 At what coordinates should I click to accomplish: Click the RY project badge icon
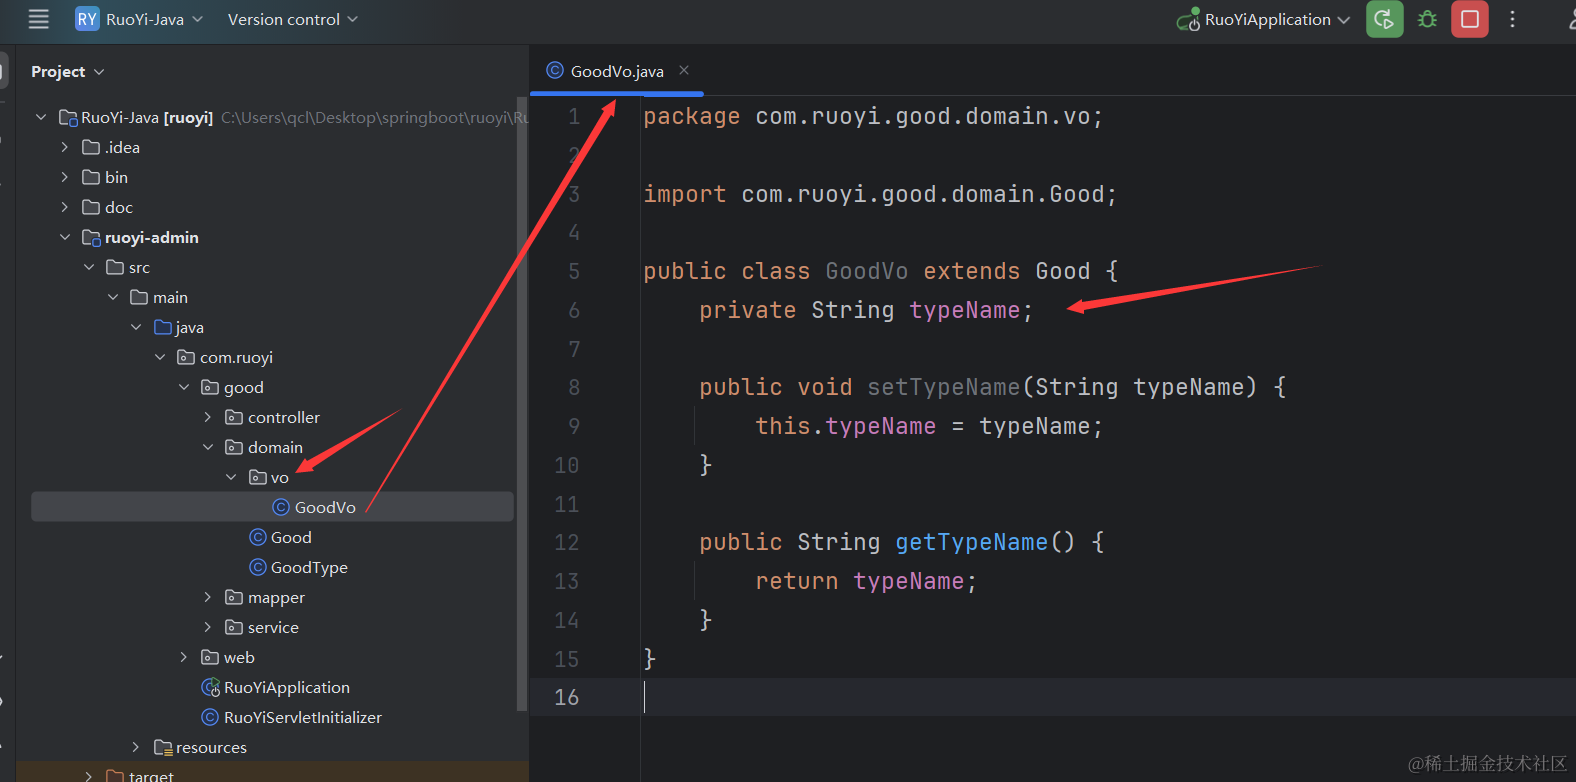87,19
